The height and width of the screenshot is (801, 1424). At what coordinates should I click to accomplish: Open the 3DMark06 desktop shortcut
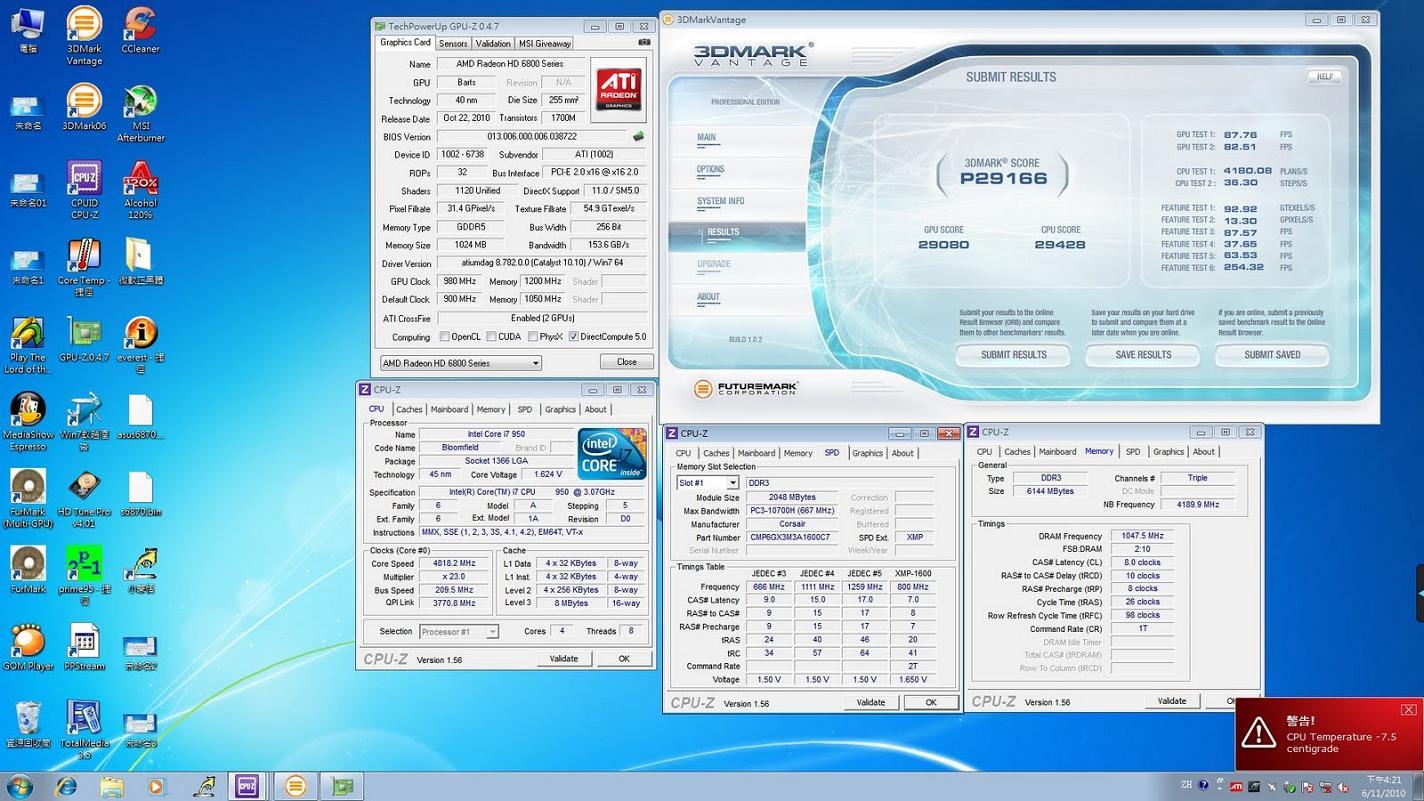(x=84, y=107)
